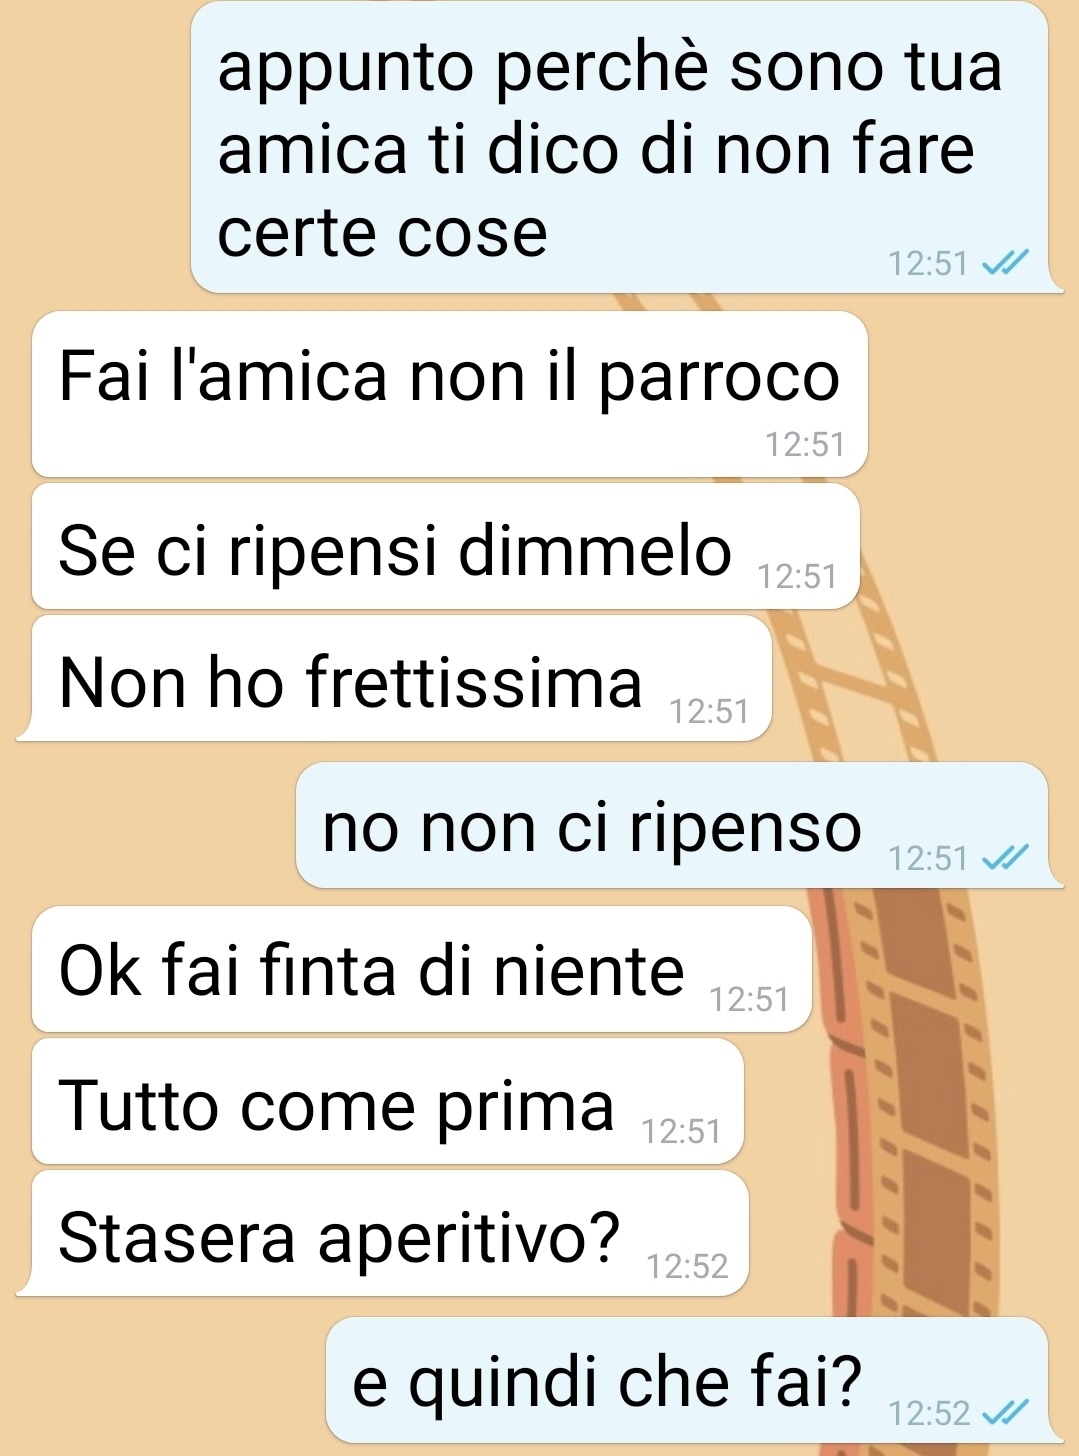Tap the 'Stasera aperitivo?' message bubble

(x=382, y=1234)
